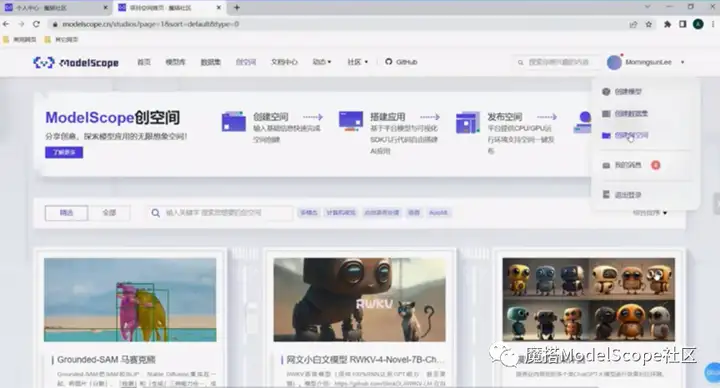Open the robot grid thumbnail card
This screenshot has height=388, width=720.
589,299
